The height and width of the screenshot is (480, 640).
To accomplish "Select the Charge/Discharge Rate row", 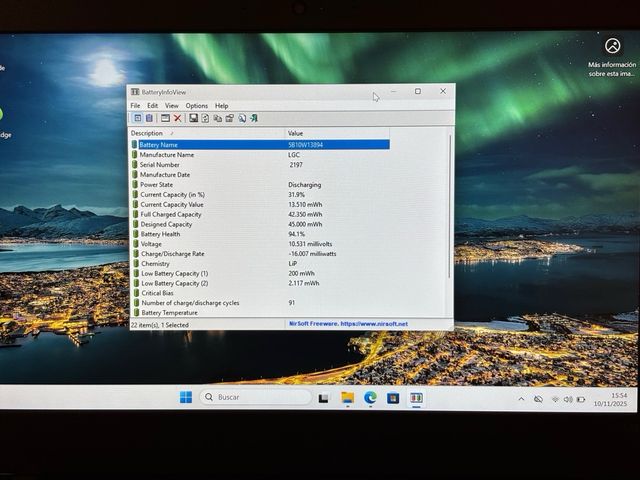I will (x=260, y=253).
